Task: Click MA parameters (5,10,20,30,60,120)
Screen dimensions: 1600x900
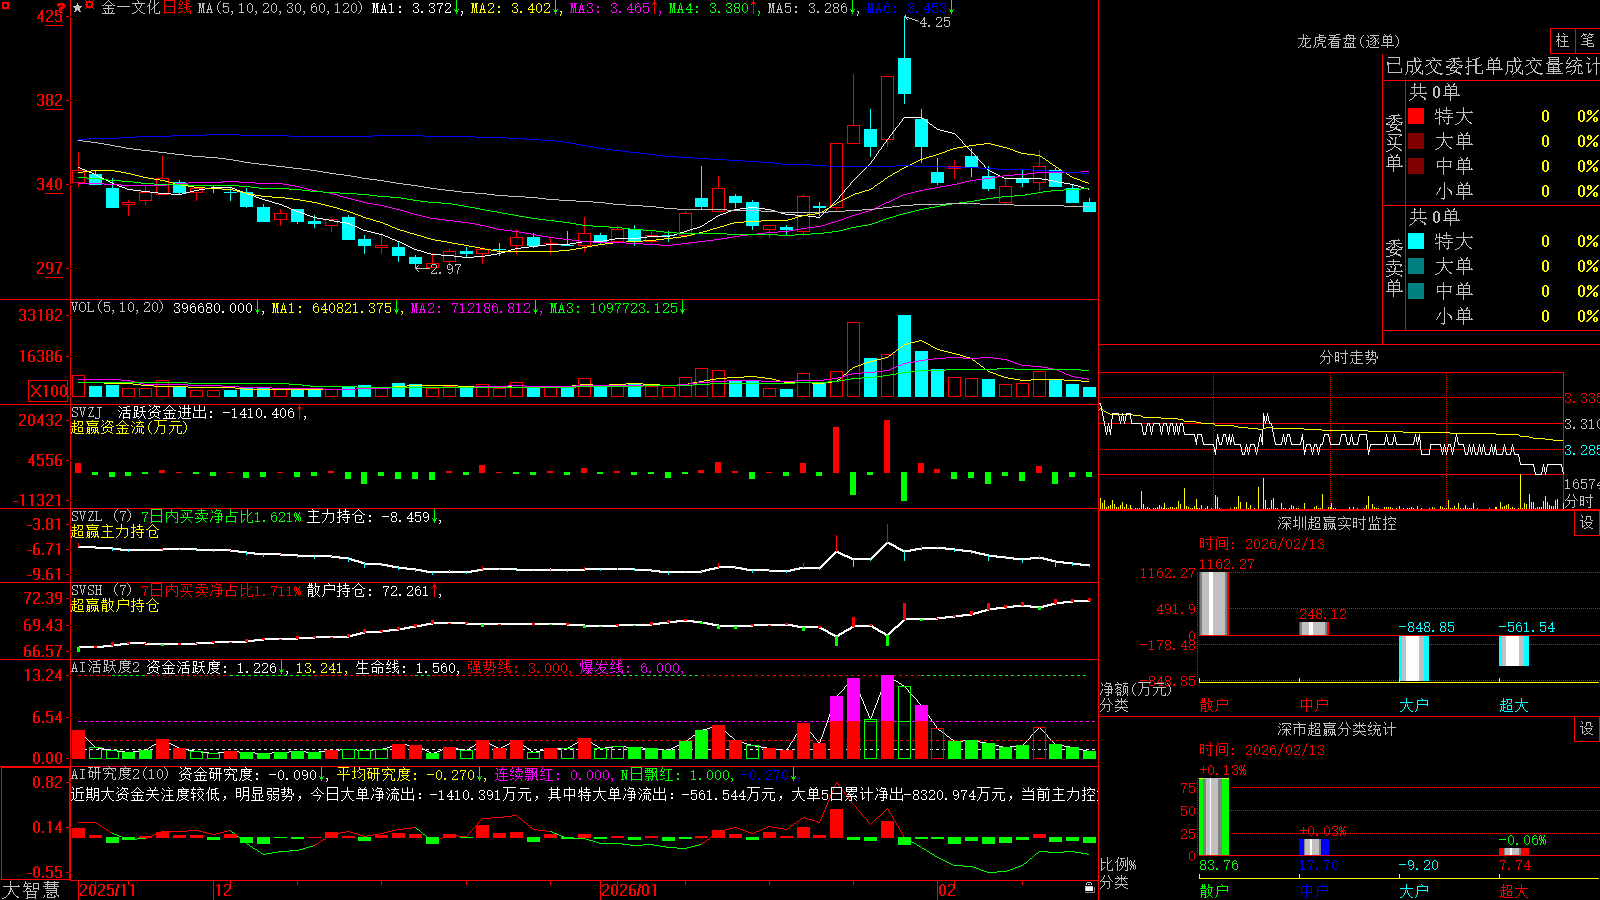Action: [x=280, y=8]
